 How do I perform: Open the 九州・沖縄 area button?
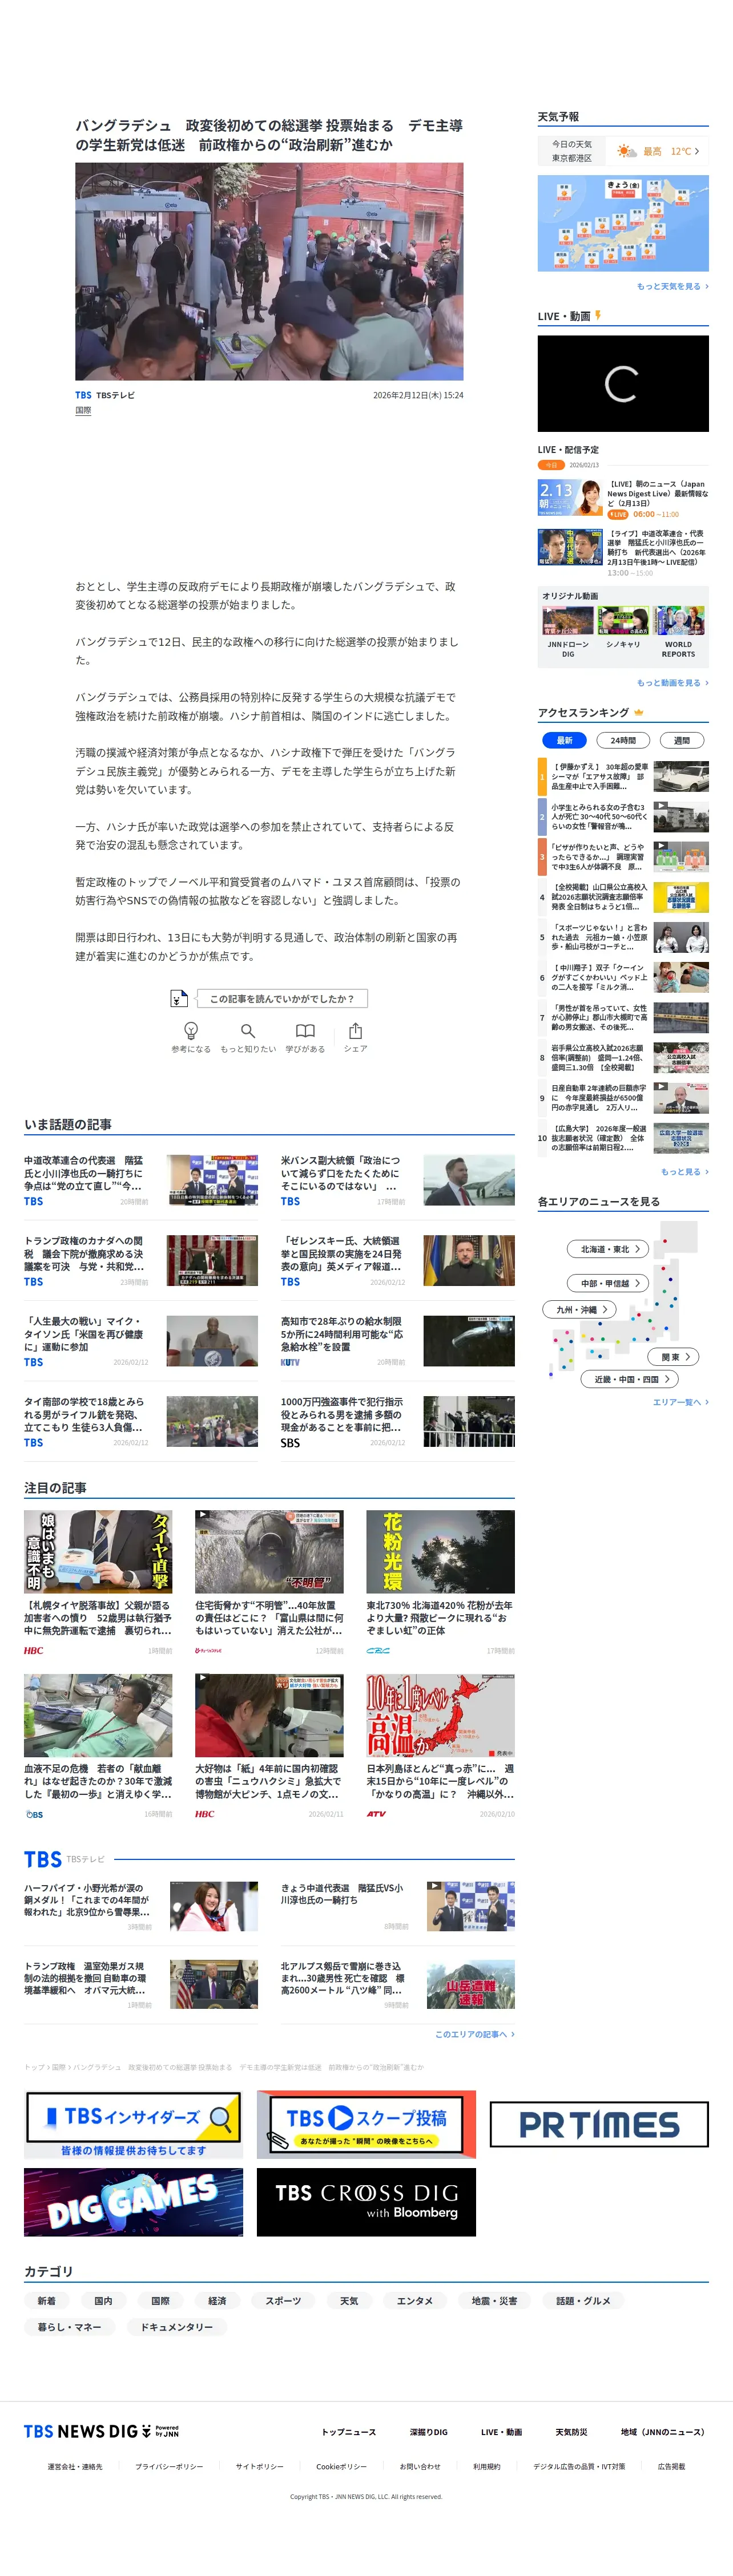(580, 1309)
